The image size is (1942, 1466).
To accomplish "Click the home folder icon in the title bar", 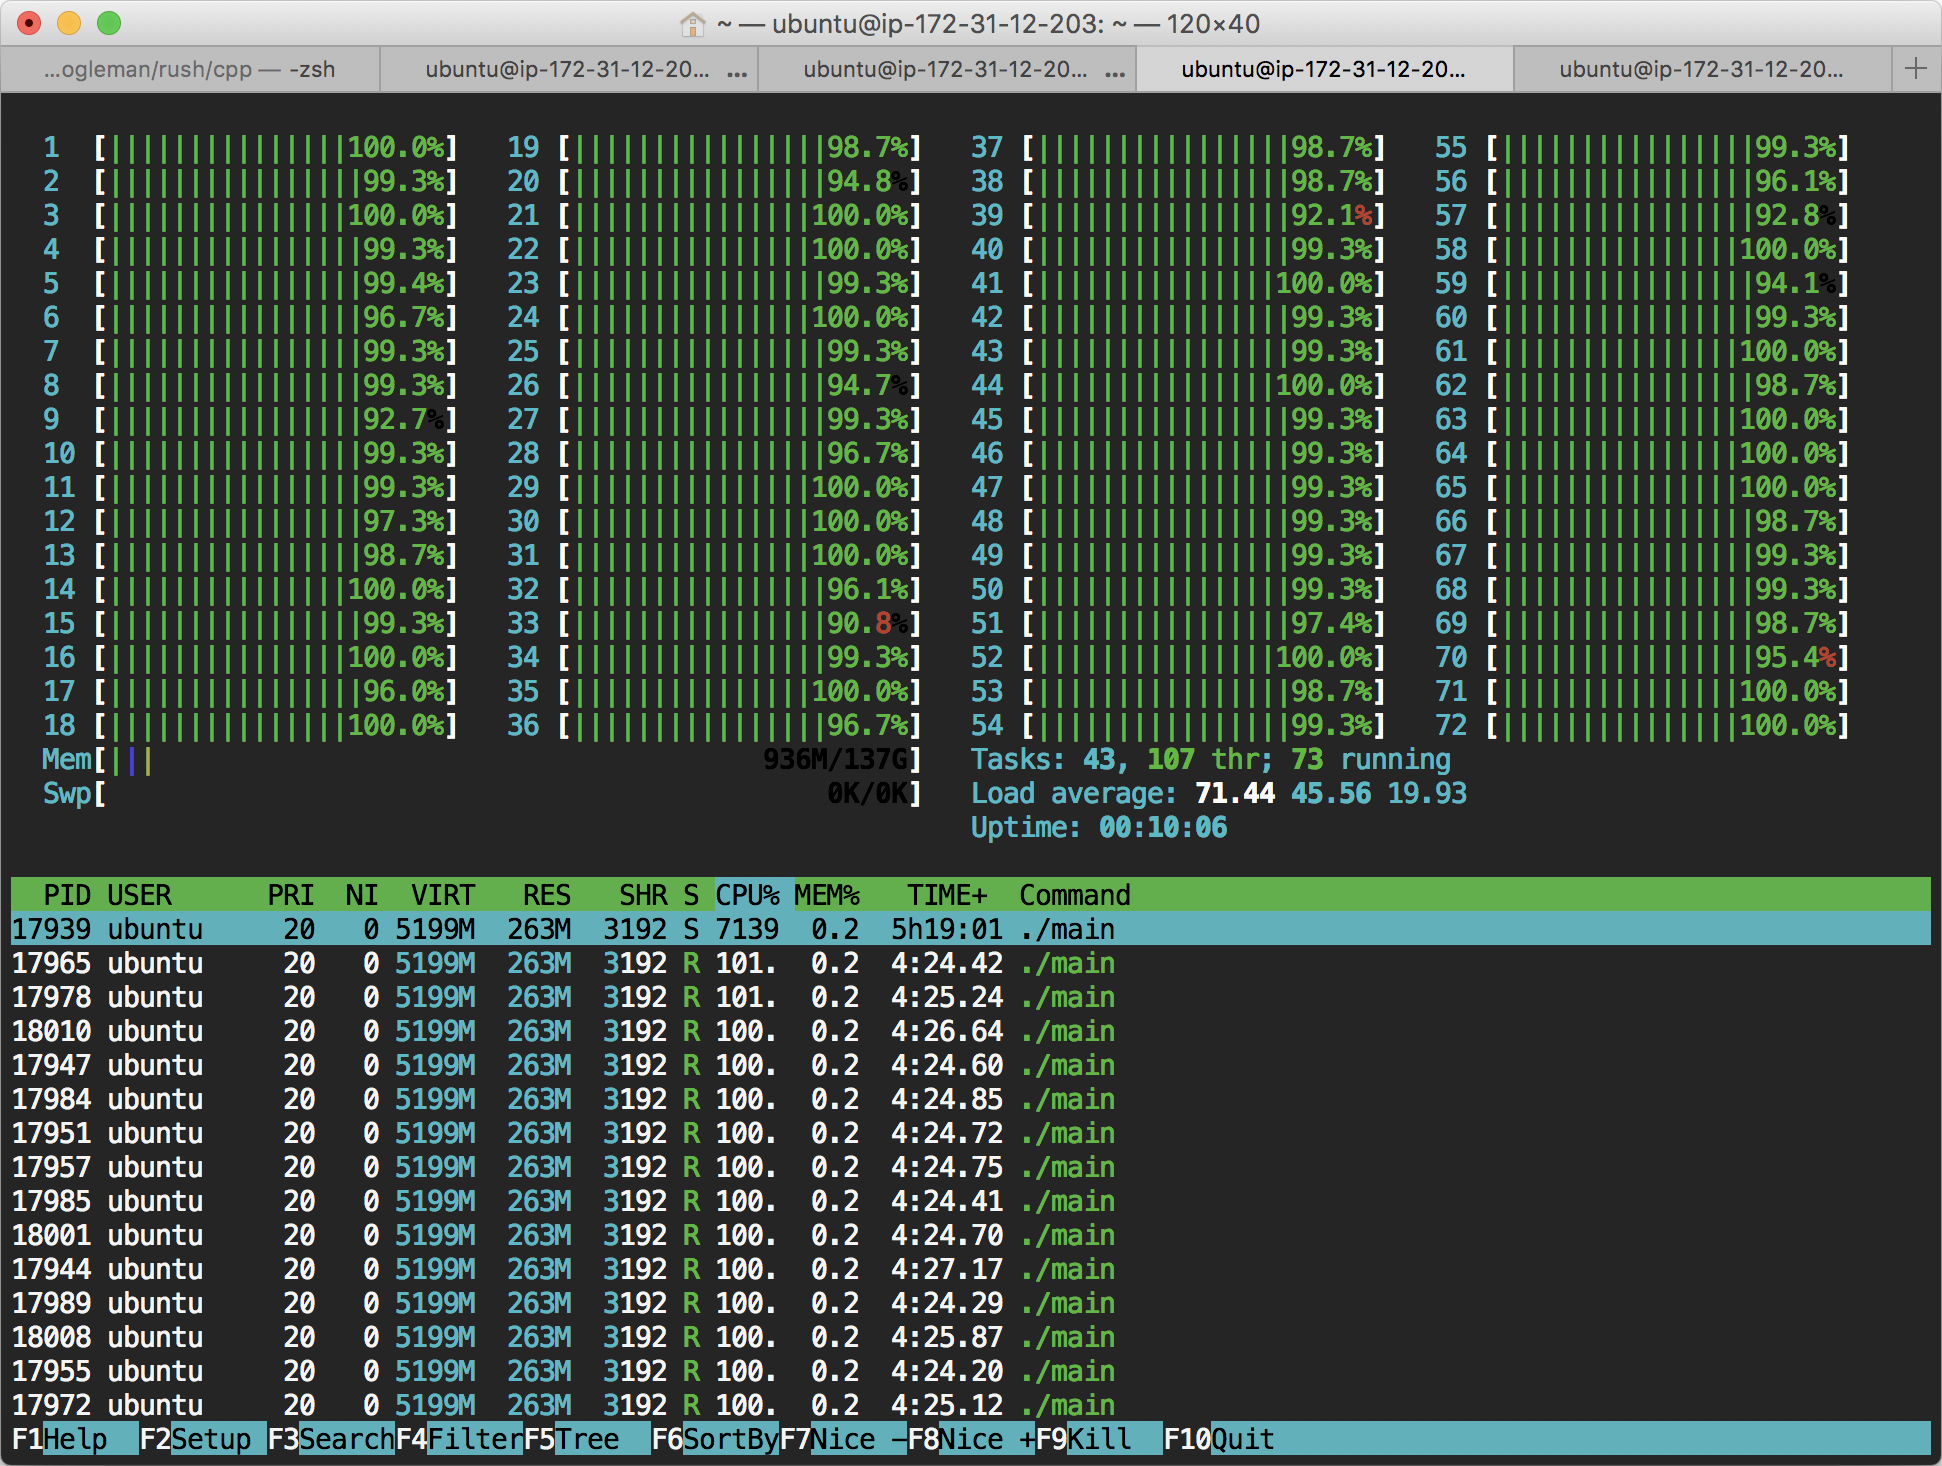I will point(692,24).
